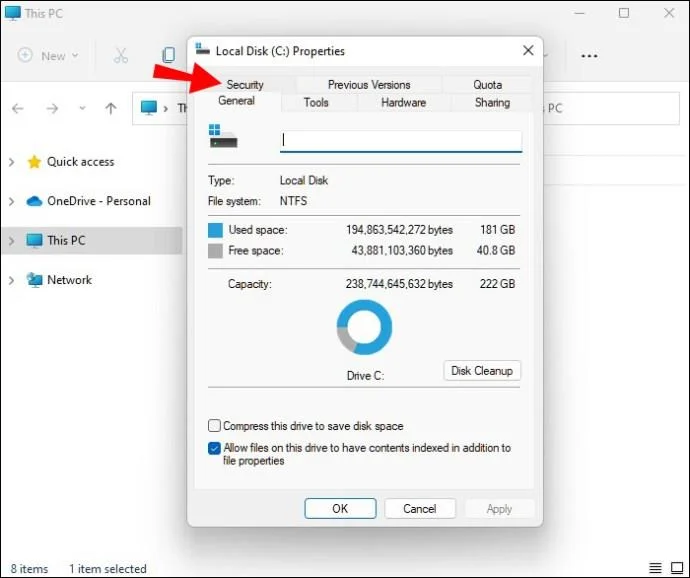This screenshot has height=578, width=690.
Task: Click the '194,863,542,272 bytes' used space value
Action: coord(399,230)
